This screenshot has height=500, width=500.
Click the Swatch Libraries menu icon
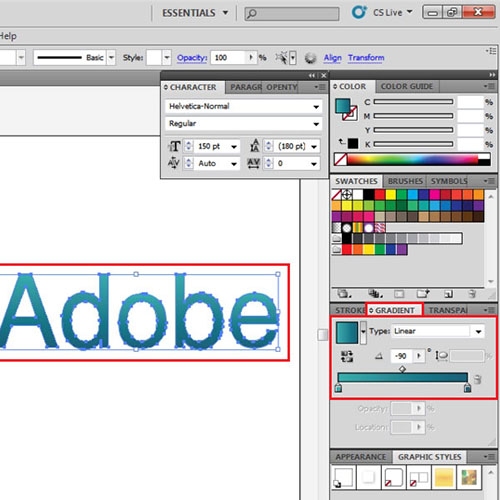[344, 294]
